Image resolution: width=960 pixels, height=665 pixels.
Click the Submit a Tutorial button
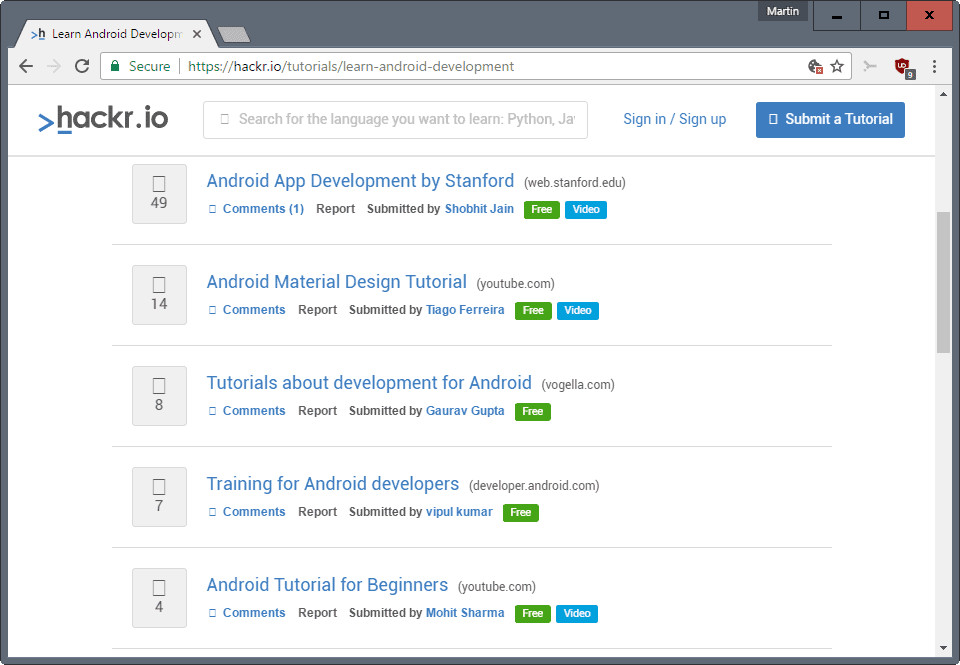(x=831, y=119)
